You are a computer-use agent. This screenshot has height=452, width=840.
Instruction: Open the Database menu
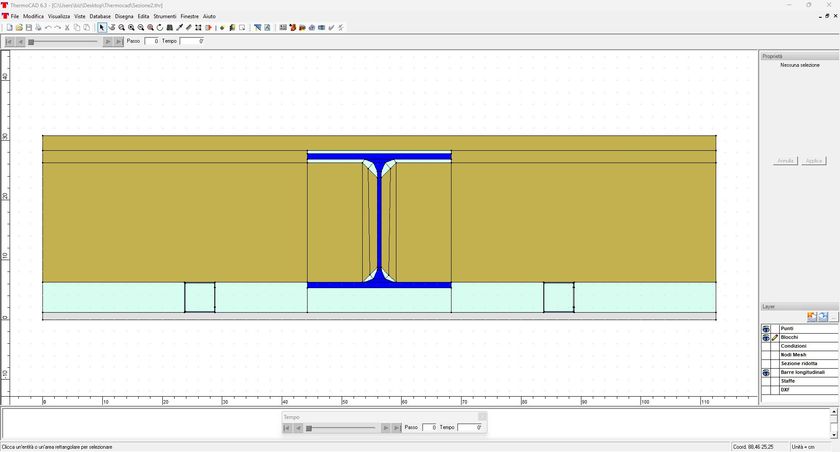[100, 17]
